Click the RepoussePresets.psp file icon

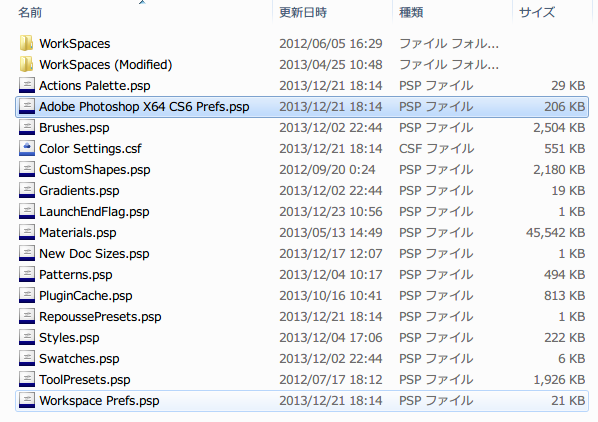27,316
